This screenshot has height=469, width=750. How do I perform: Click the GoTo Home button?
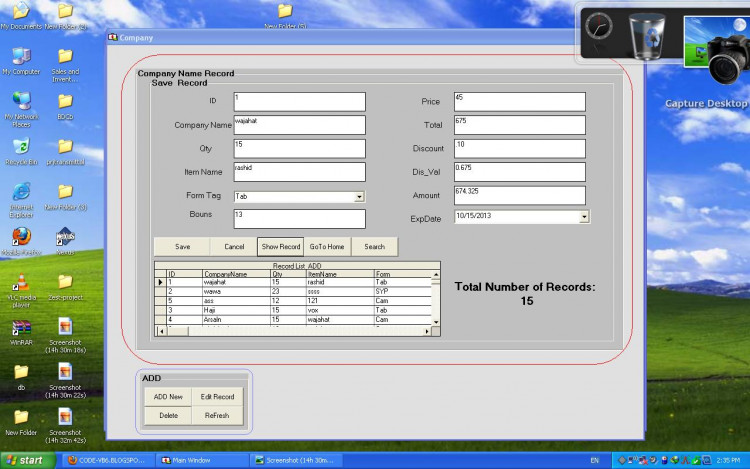327,247
